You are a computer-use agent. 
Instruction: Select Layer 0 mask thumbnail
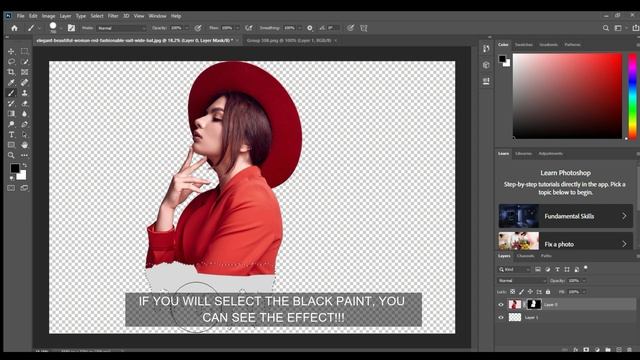pyautogui.click(x=534, y=304)
